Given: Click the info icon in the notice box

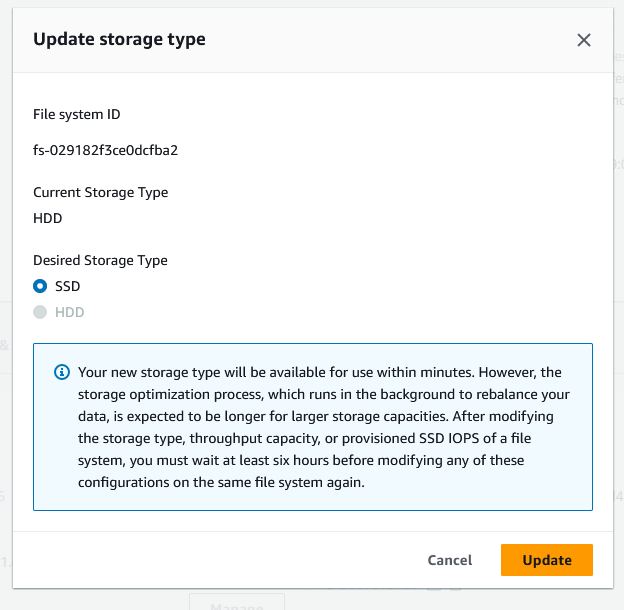Looking at the screenshot, I should coord(61,372).
